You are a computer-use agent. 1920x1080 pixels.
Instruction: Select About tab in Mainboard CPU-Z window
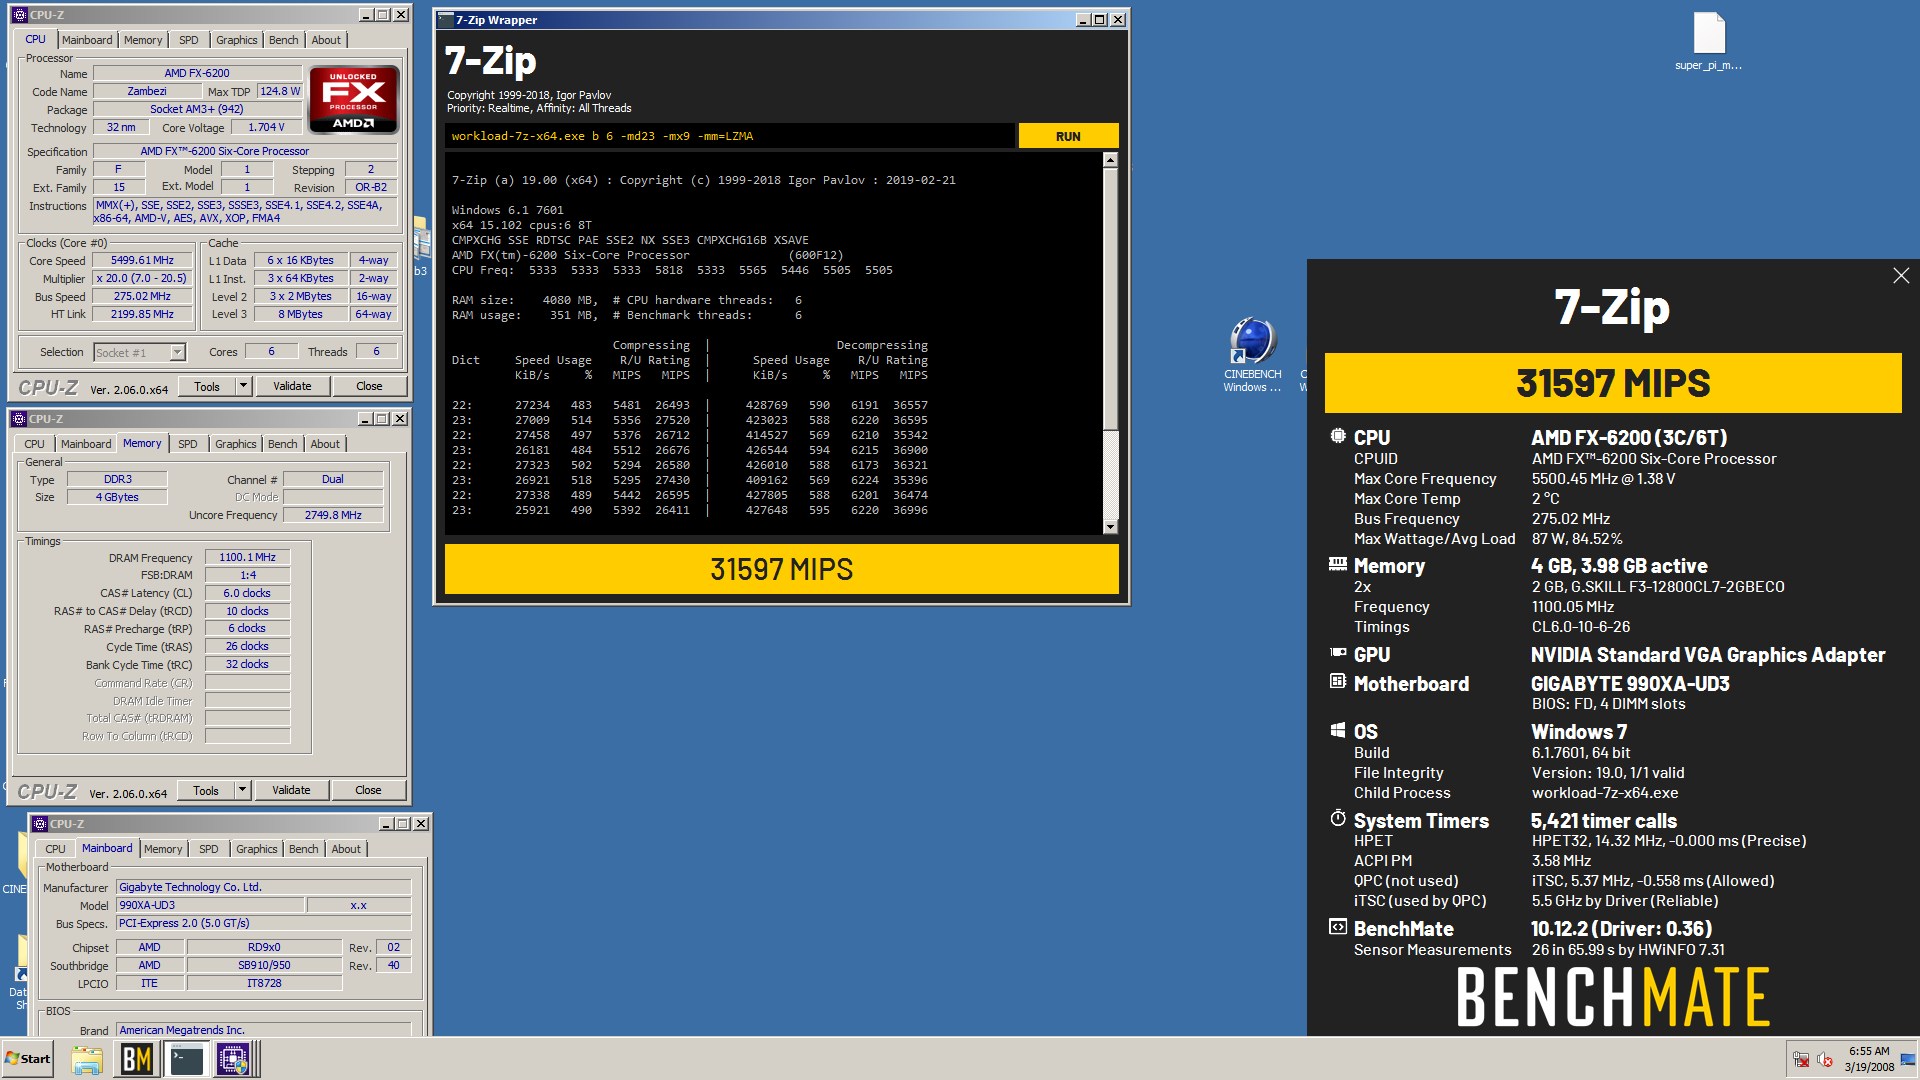(346, 849)
